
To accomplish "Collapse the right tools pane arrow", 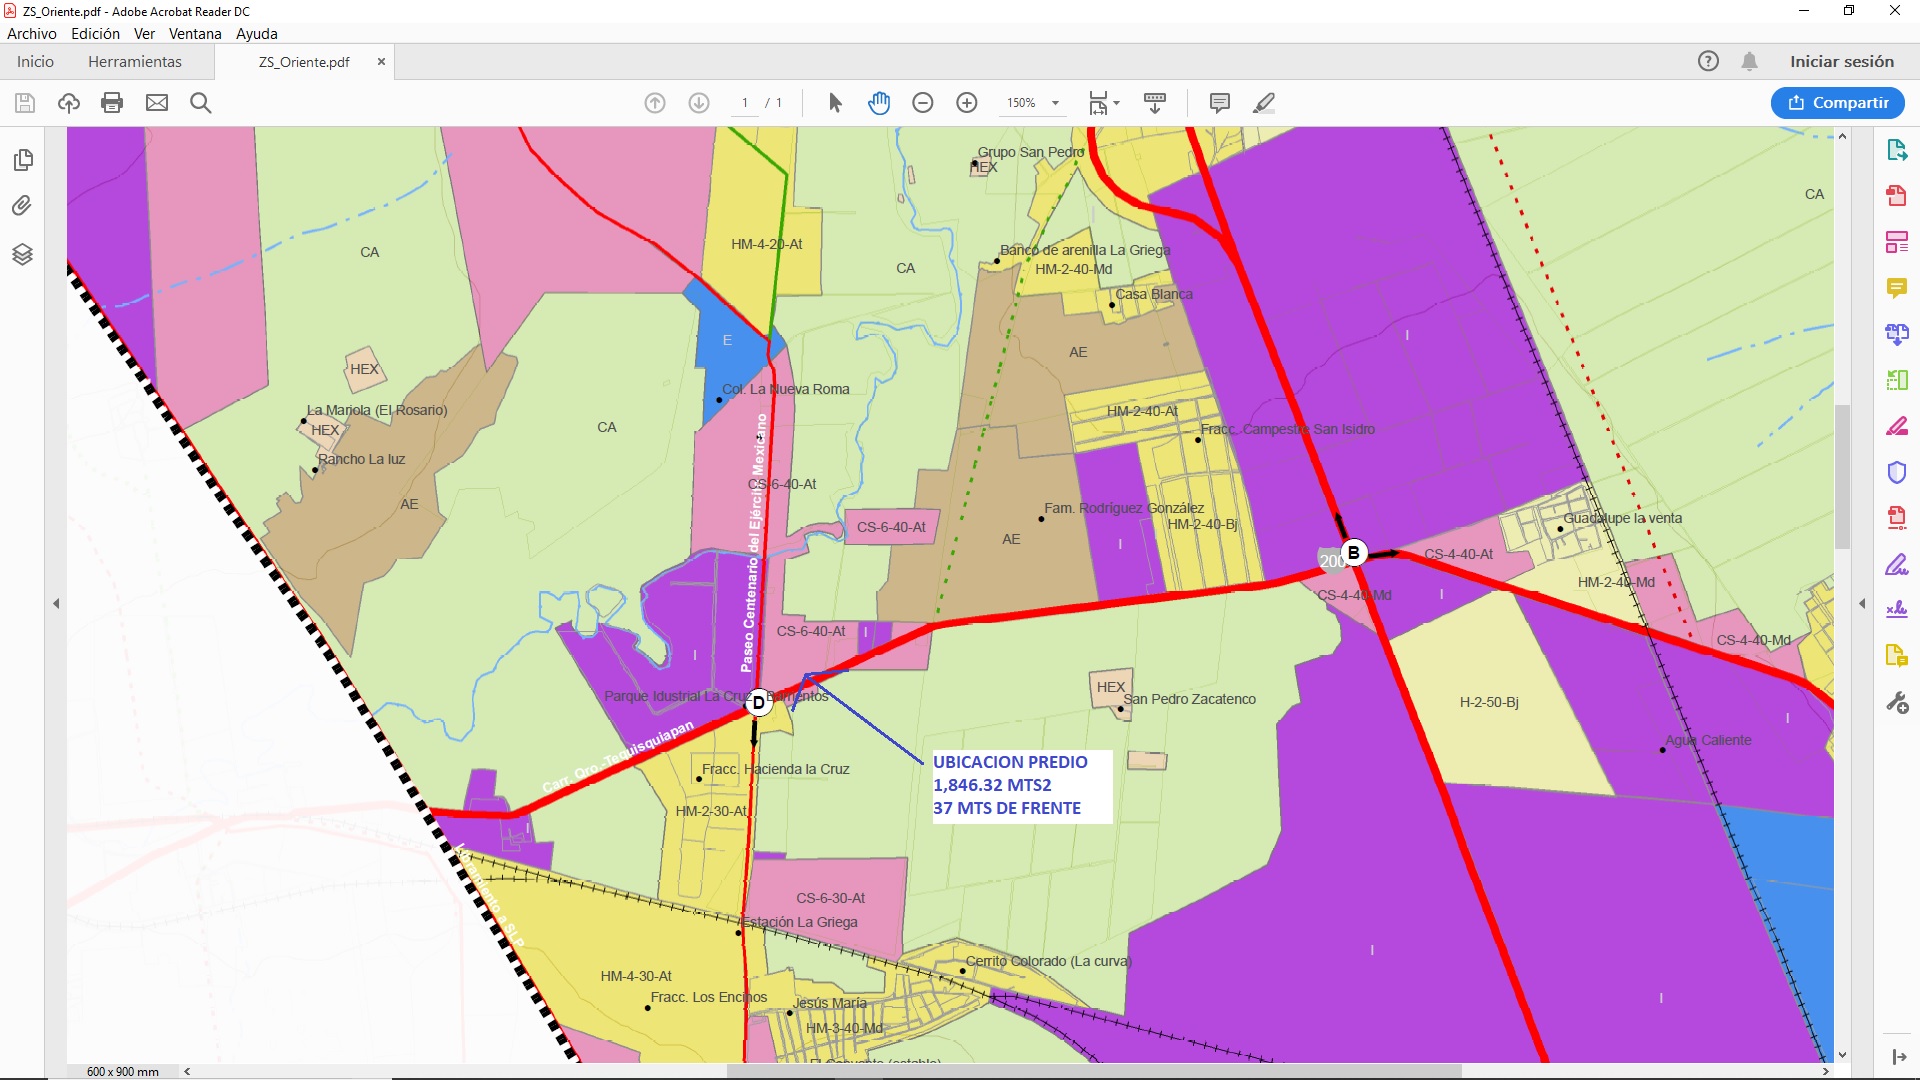I will [x=1862, y=604].
